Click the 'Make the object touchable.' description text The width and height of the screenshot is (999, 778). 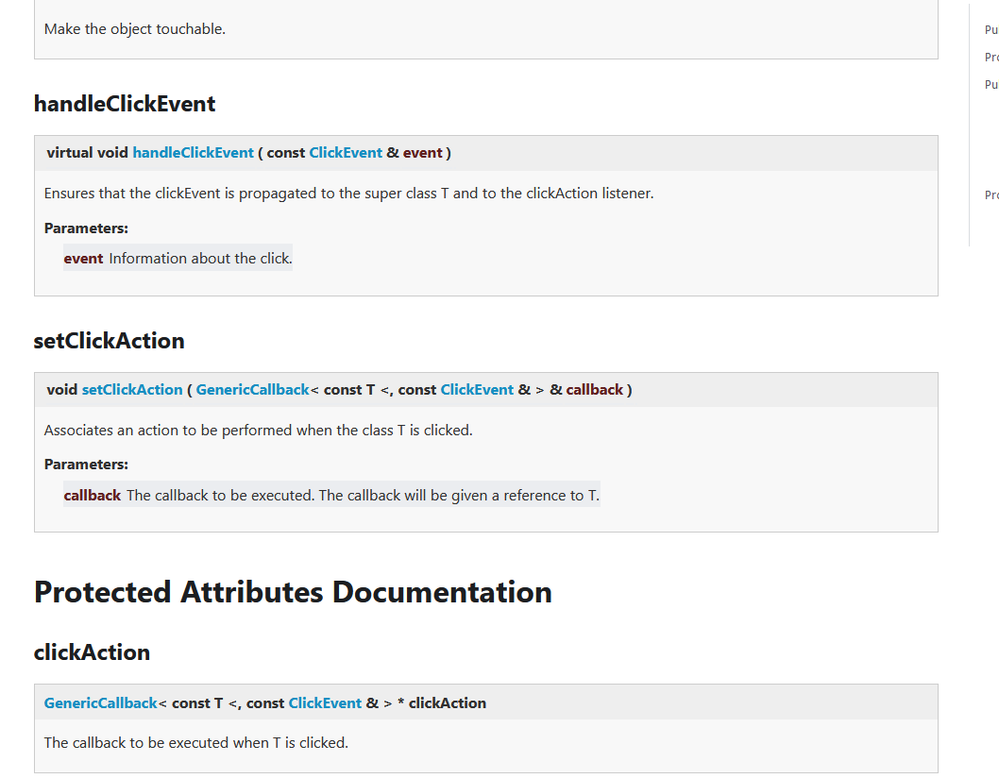pyautogui.click(x=135, y=29)
